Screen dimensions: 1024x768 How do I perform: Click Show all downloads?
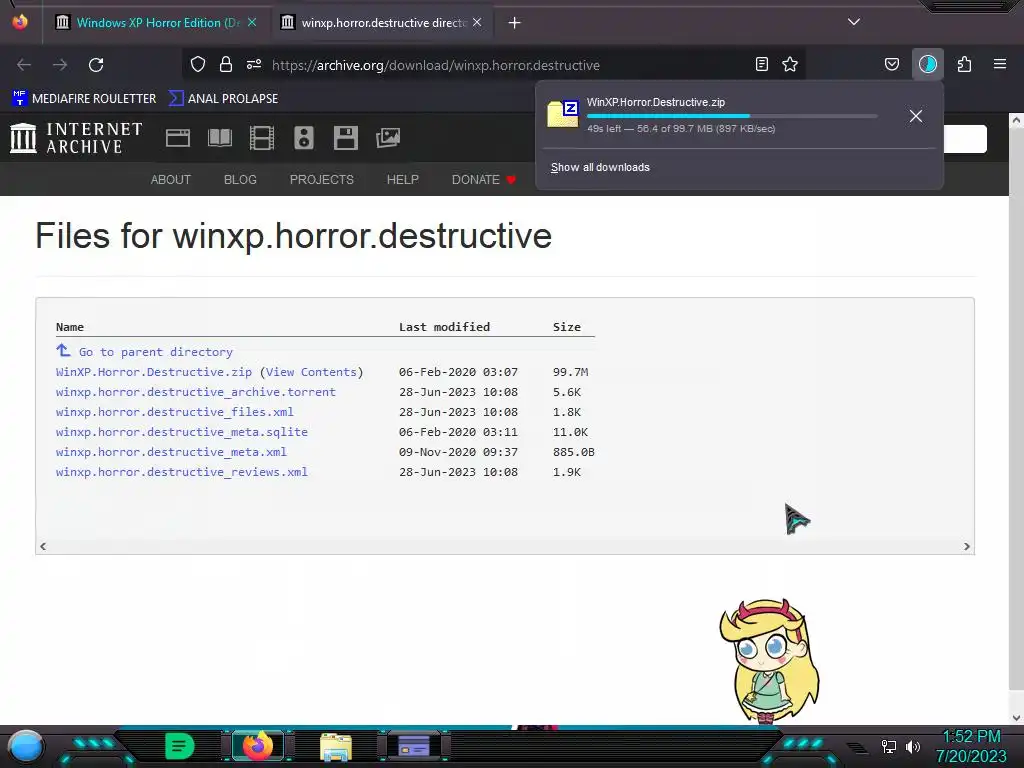pyautogui.click(x=600, y=167)
